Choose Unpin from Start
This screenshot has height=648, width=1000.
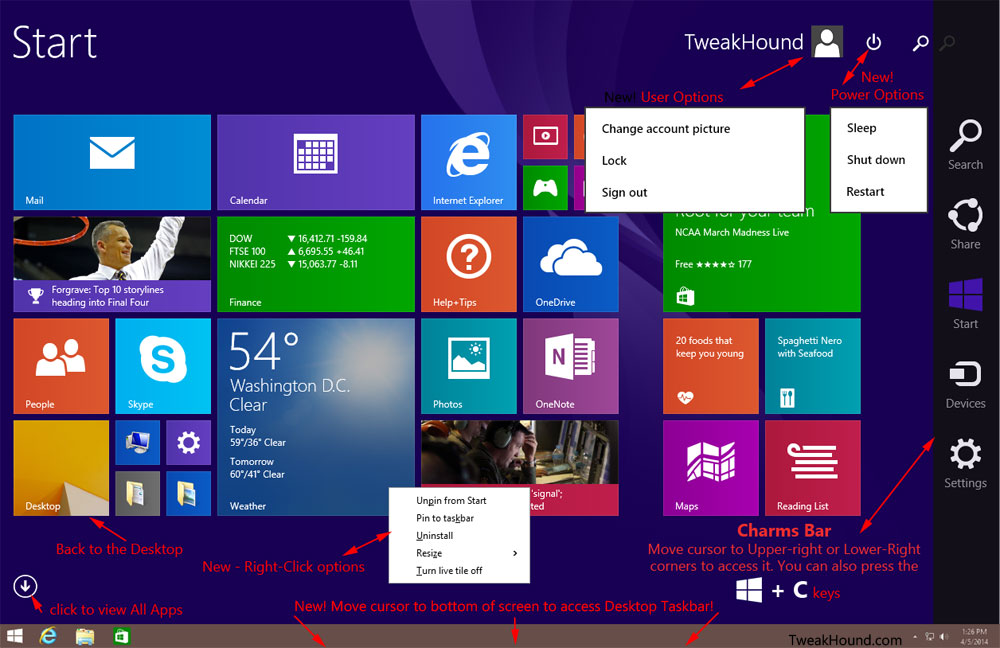(x=459, y=501)
